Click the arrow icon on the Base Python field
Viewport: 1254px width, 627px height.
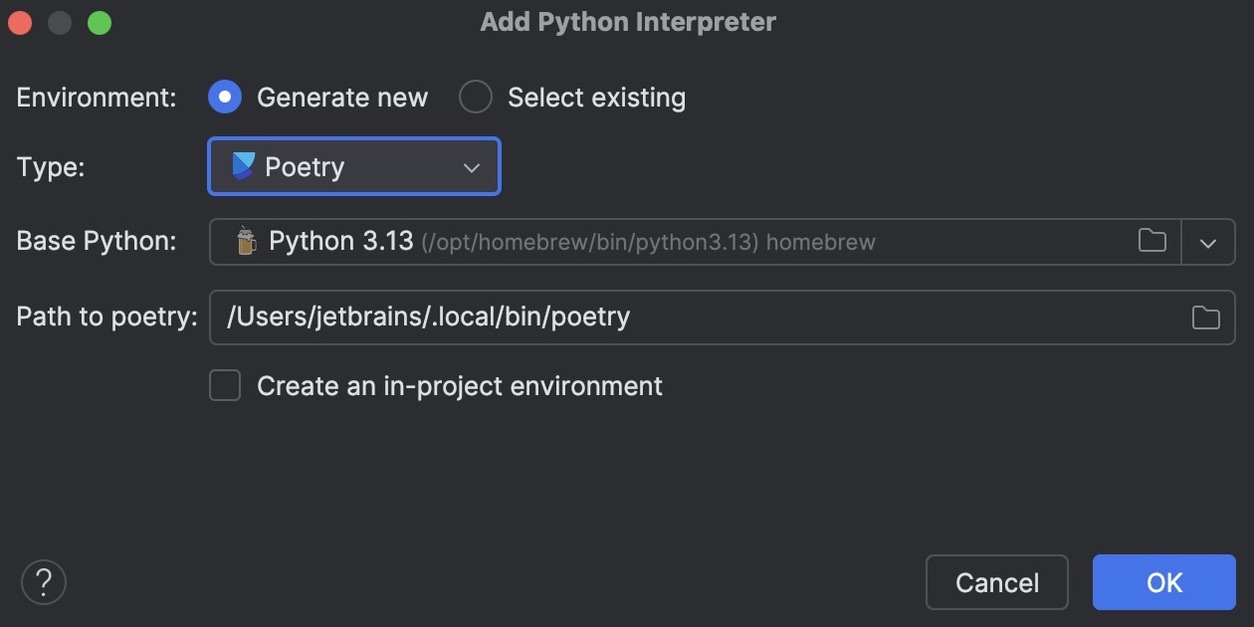pos(1207,242)
